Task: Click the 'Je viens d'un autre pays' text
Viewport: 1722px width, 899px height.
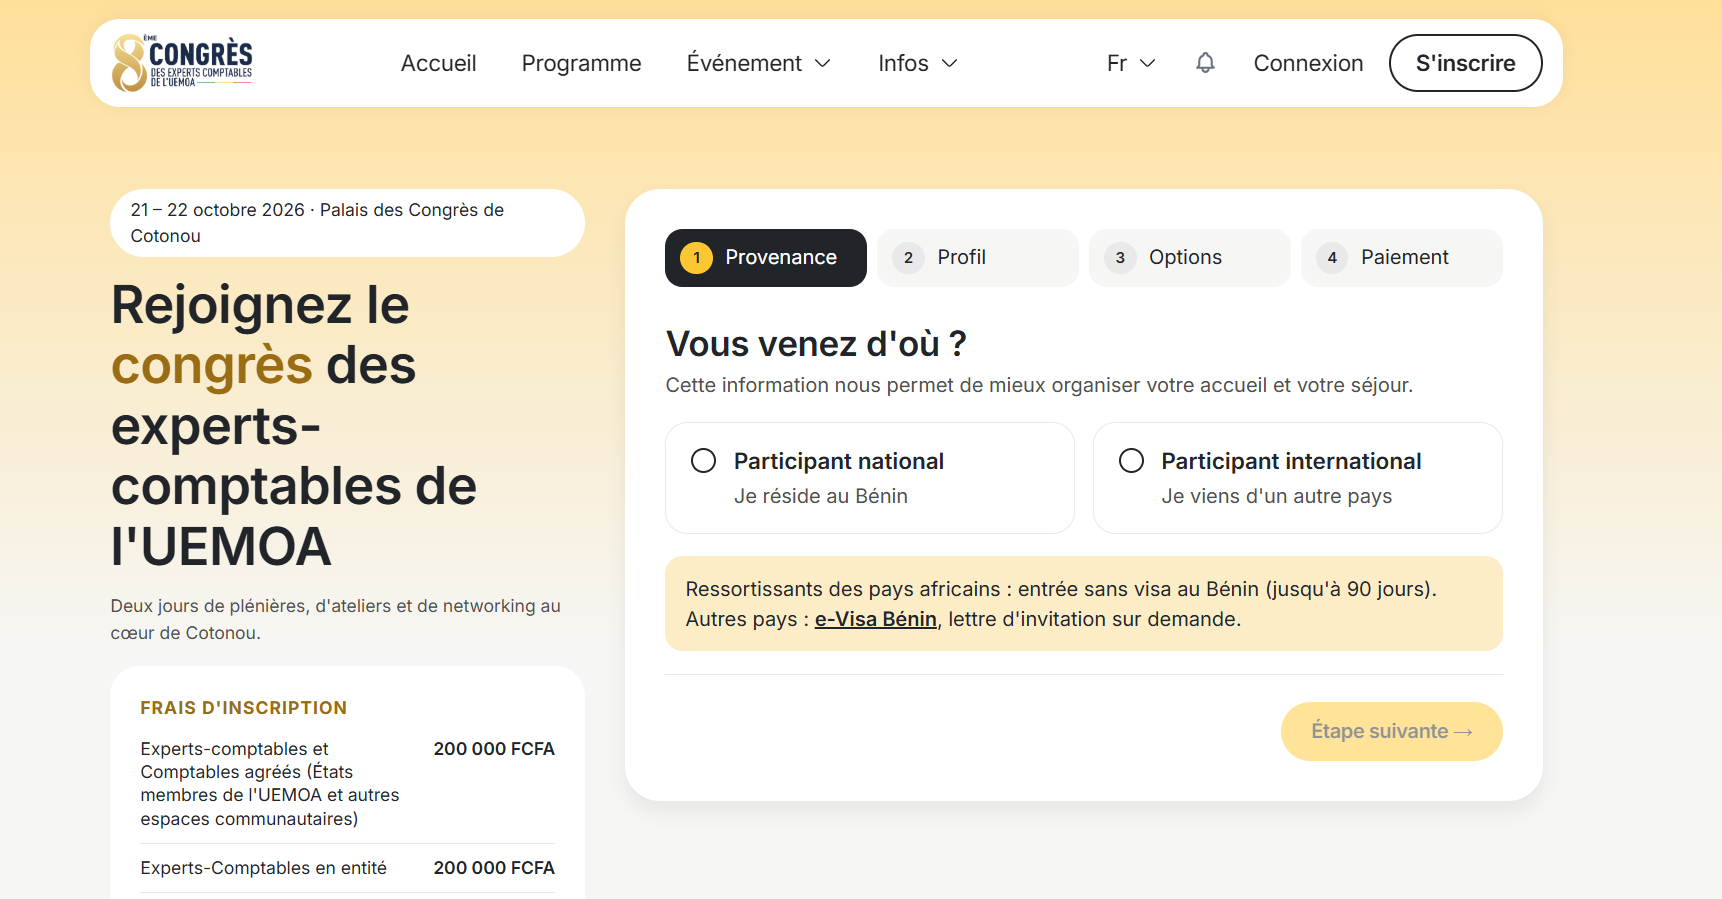Action: pyautogui.click(x=1276, y=496)
